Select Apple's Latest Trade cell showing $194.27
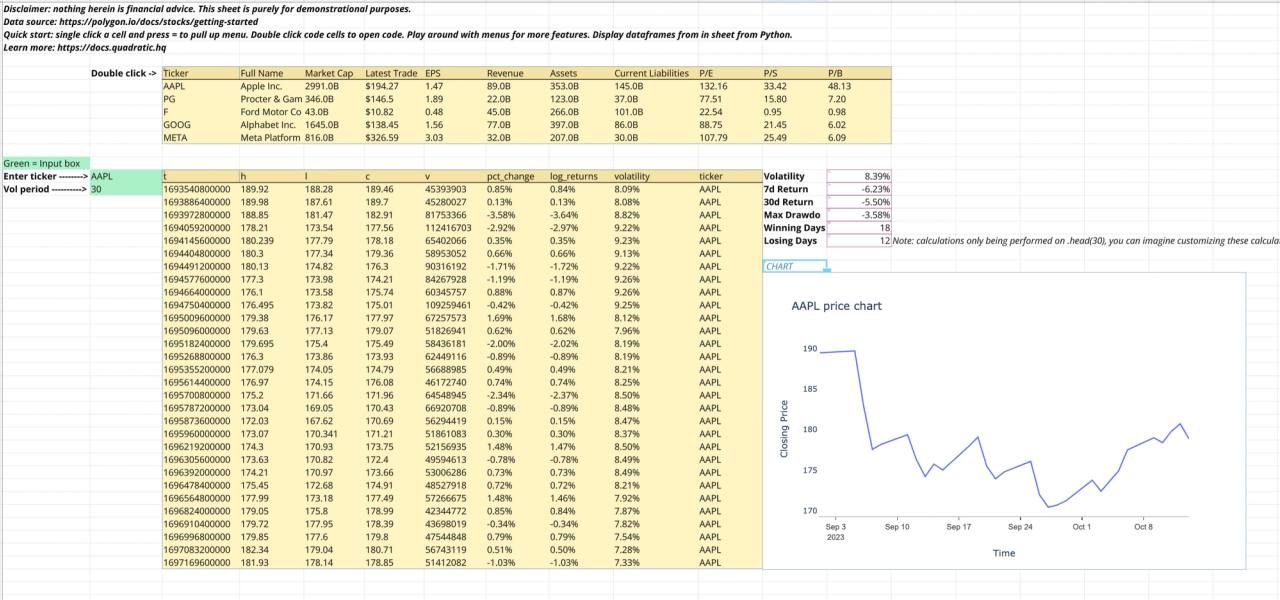This screenshot has height=600, width=1280. pyautogui.click(x=383, y=86)
